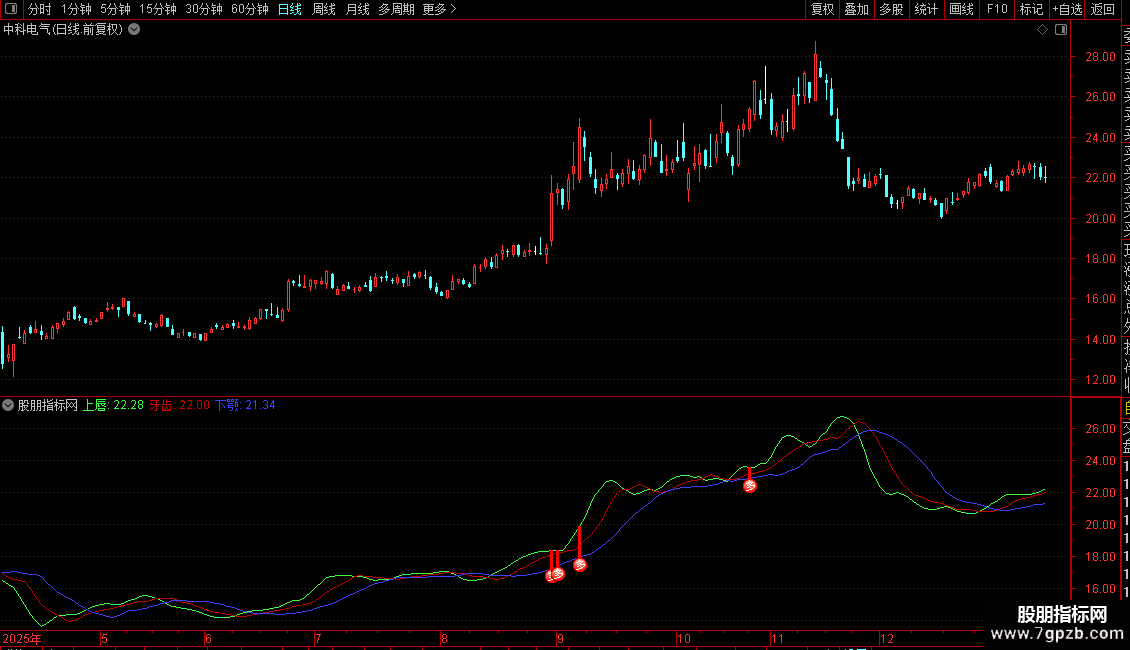Image resolution: width=1130 pixels, height=650 pixels.
Task: Click the 多股 multi-stock button
Action: pyautogui.click(x=891, y=9)
